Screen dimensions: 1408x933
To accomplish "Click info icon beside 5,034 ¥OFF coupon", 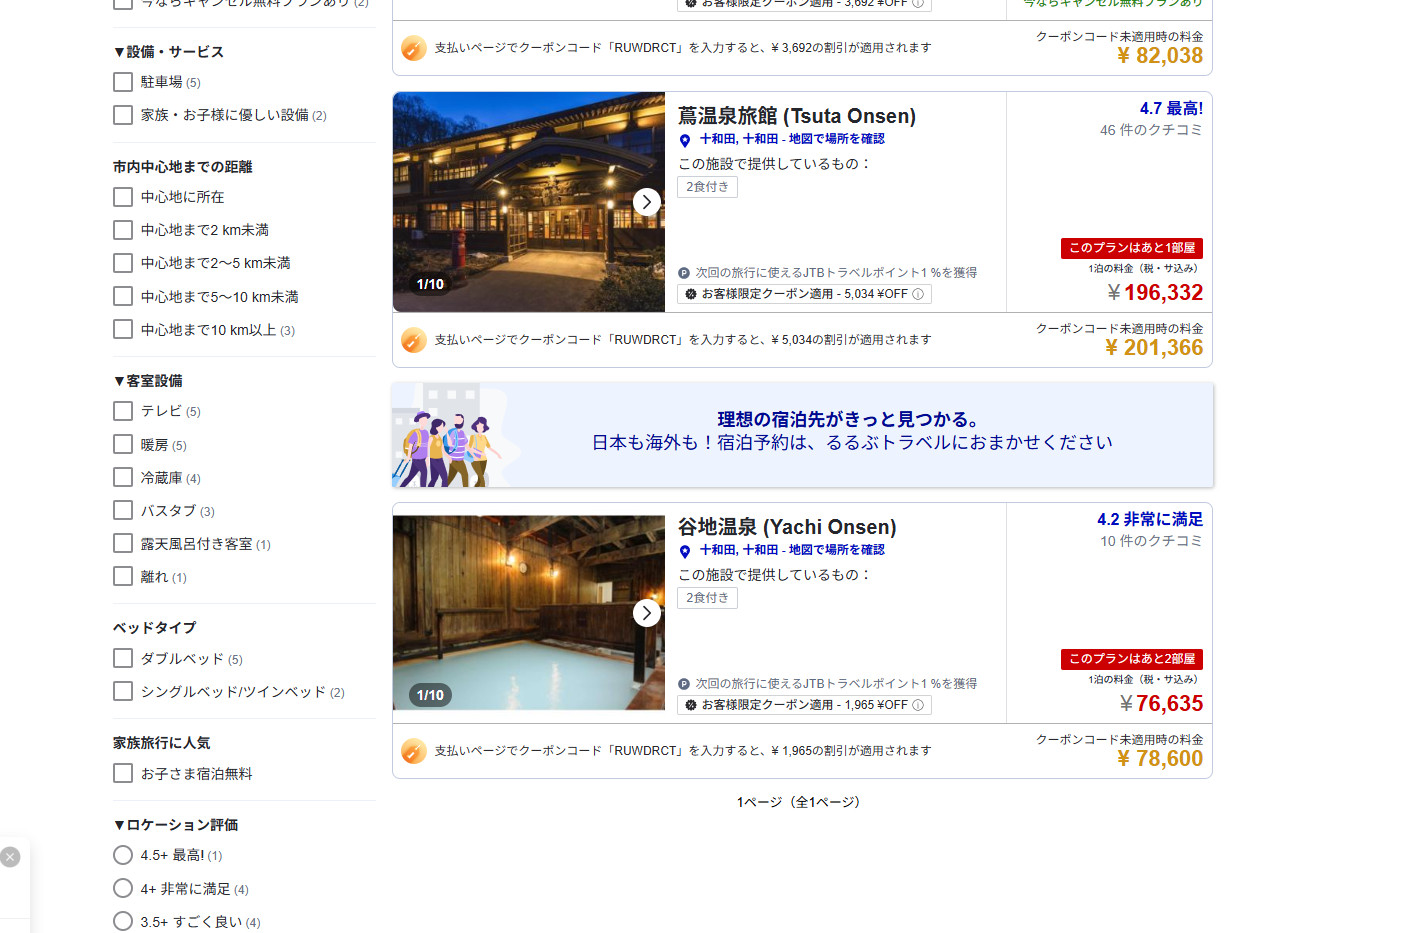I will pyautogui.click(x=918, y=294).
